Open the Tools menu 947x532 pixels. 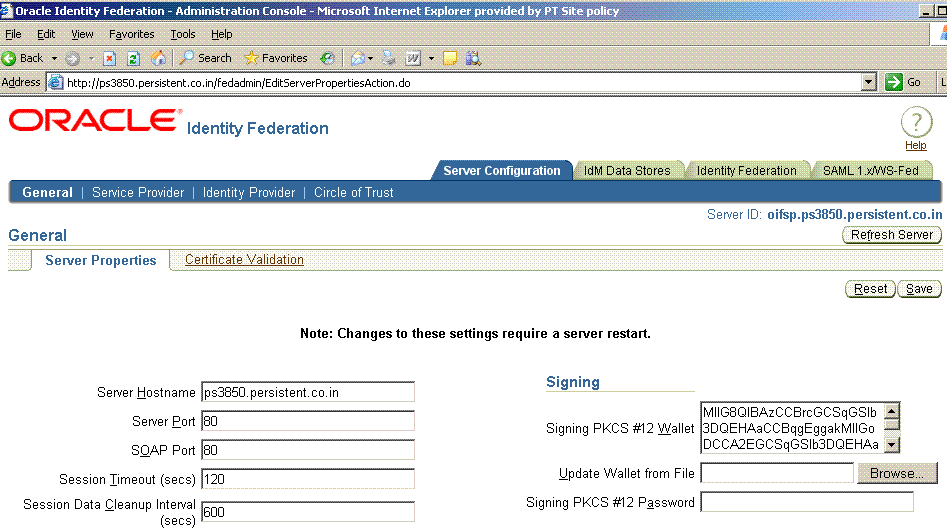[182, 34]
